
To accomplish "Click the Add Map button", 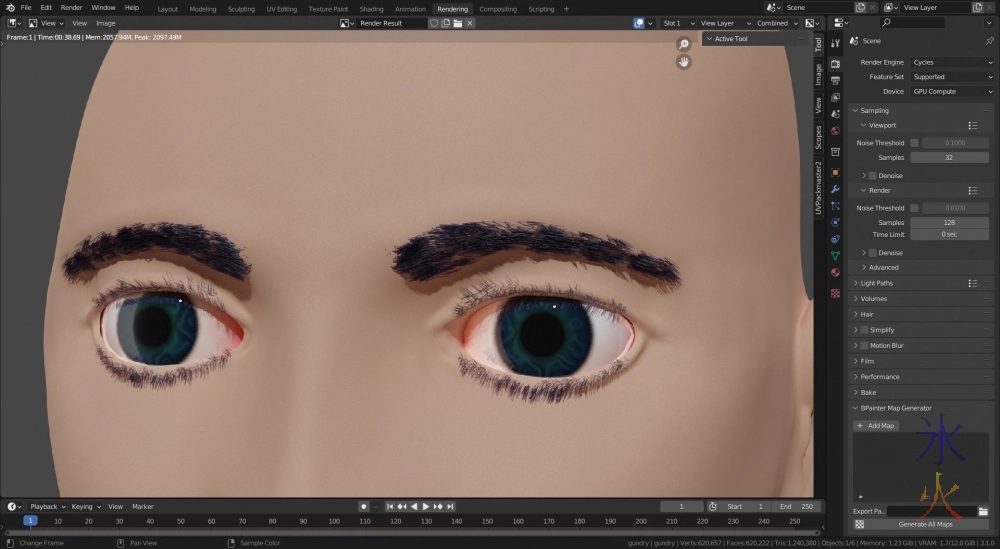I will pos(876,426).
